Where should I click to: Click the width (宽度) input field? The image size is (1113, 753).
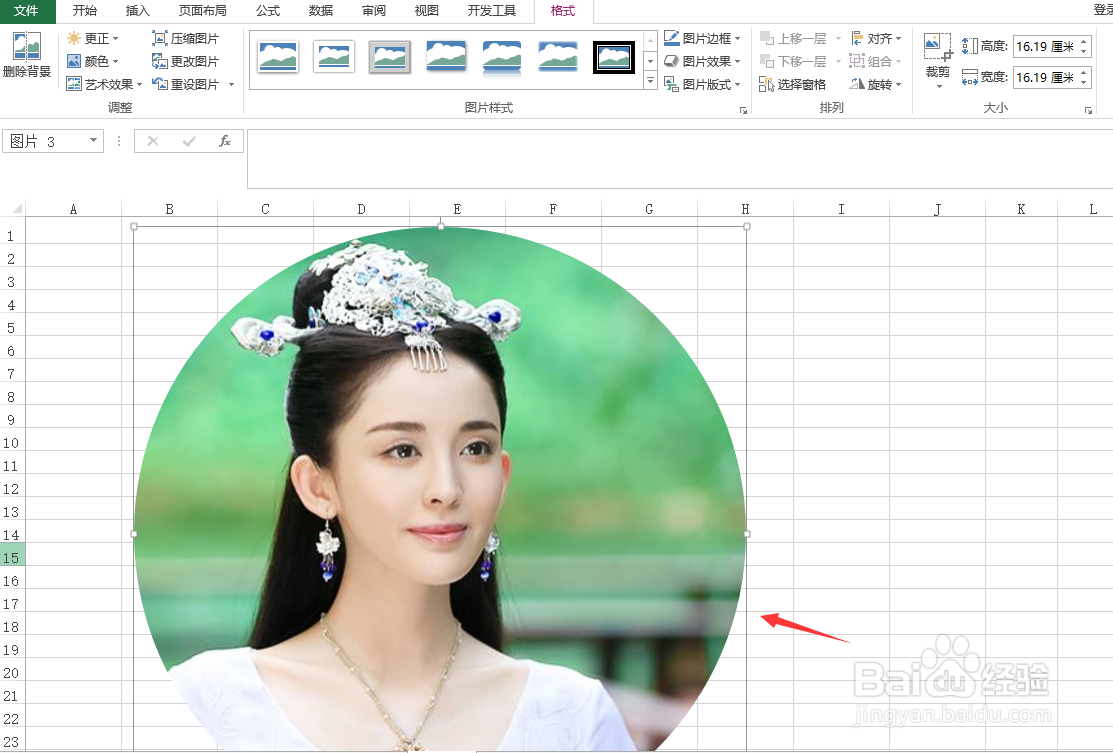[1045, 77]
